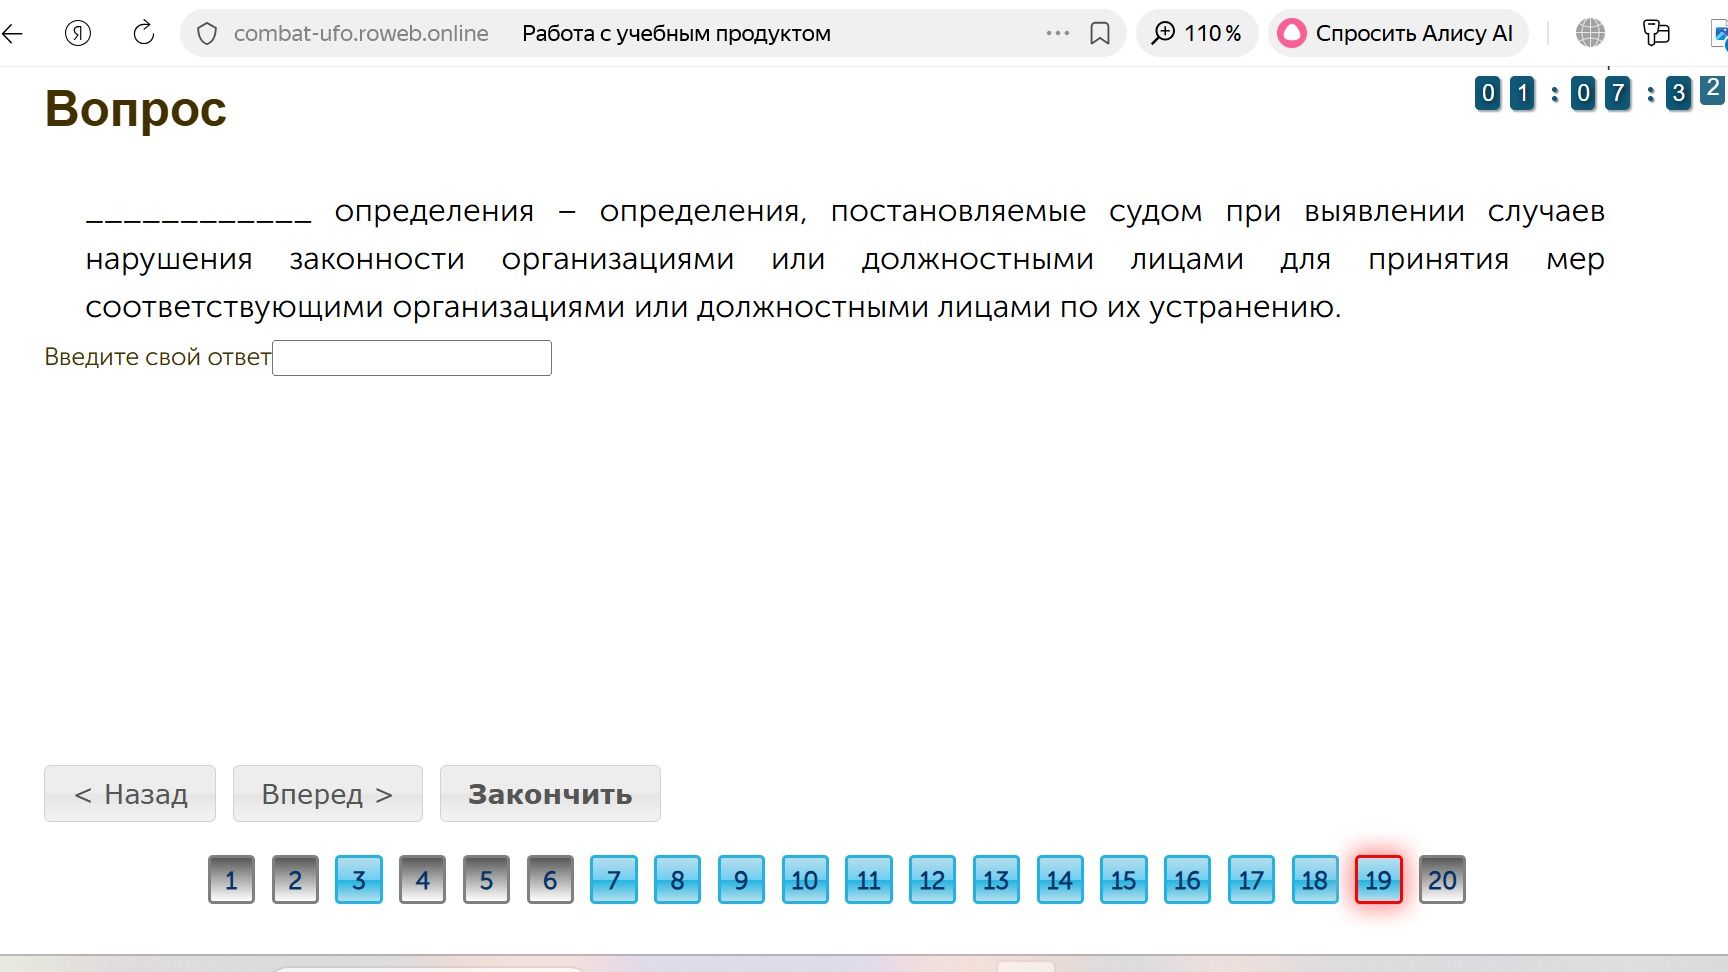Click the 110% zoom indicator
The width and height of the screenshot is (1728, 972).
point(1197,33)
